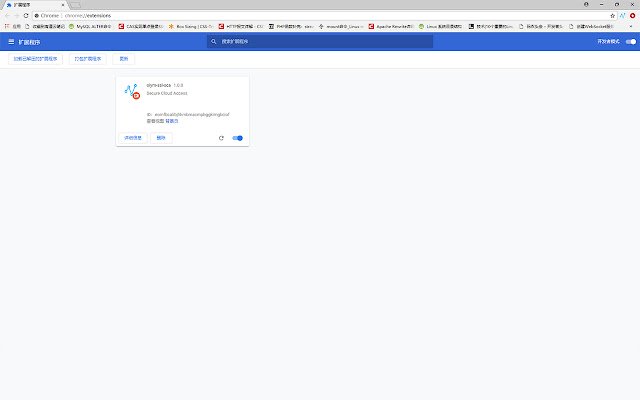640x400 pixels.
Task: Open Apache Rewrite bookmark
Action: click(391, 26)
